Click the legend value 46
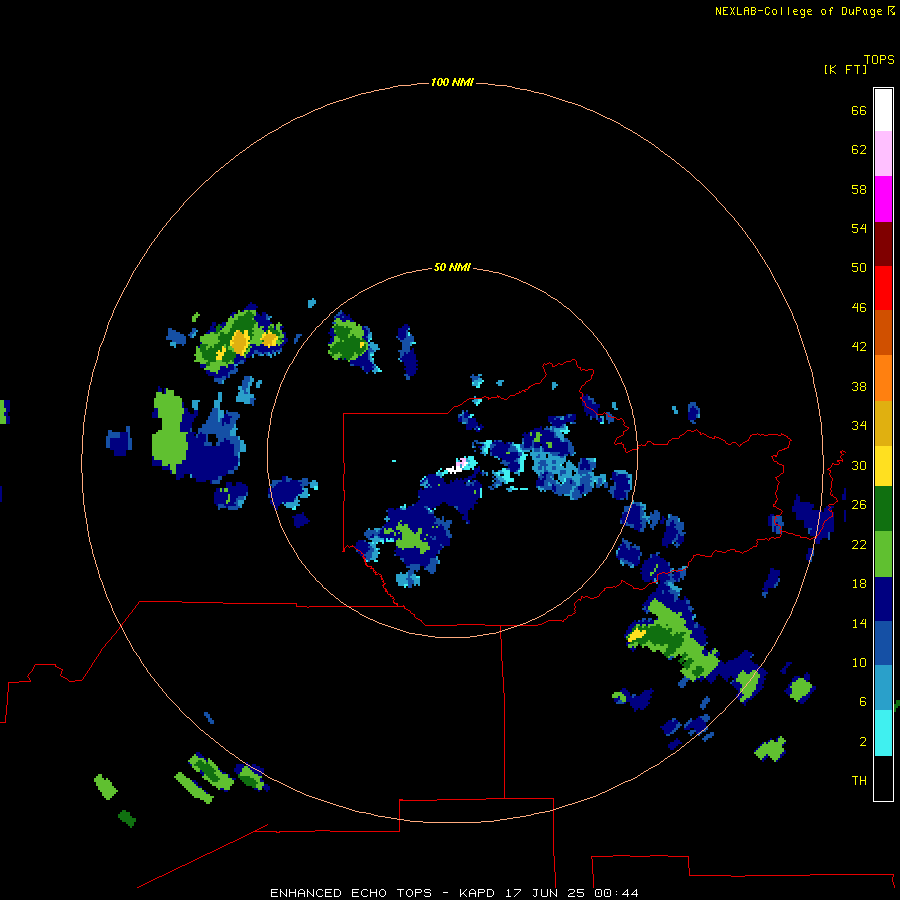The height and width of the screenshot is (900, 900). [x=859, y=308]
